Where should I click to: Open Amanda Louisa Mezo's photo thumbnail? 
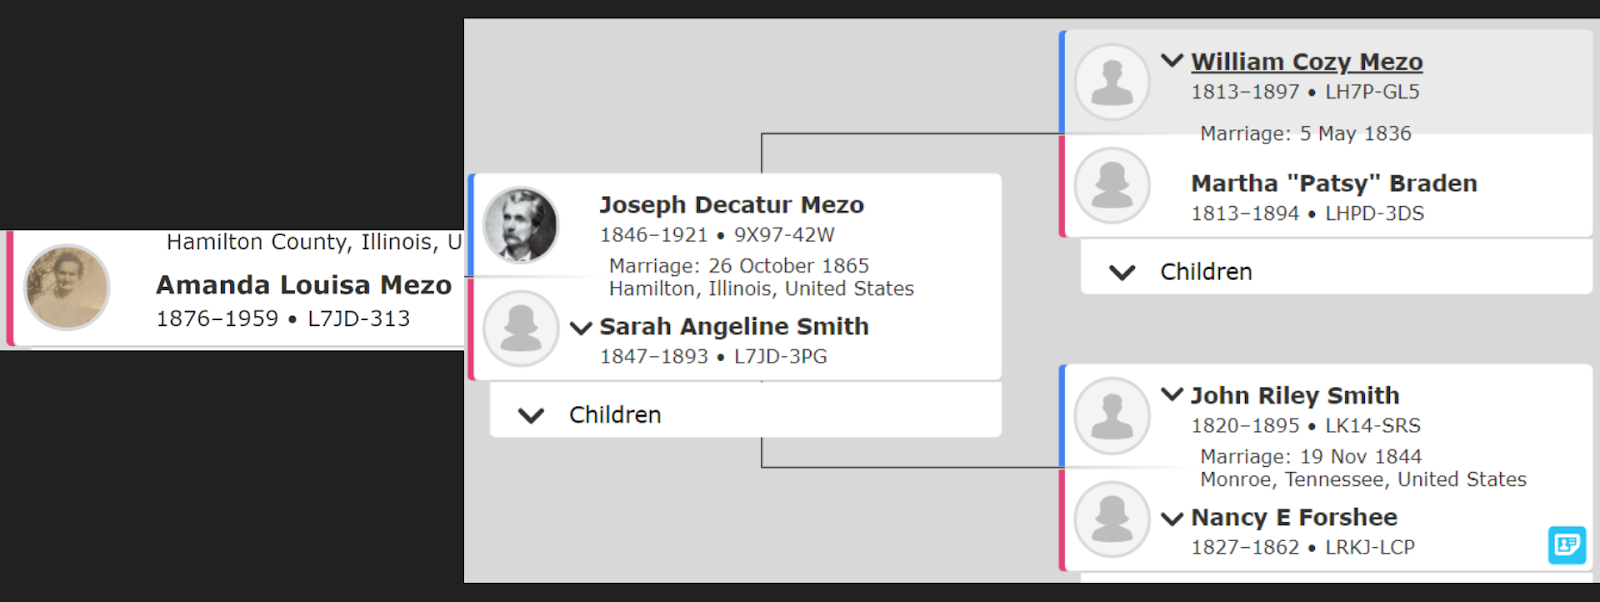pyautogui.click(x=67, y=287)
